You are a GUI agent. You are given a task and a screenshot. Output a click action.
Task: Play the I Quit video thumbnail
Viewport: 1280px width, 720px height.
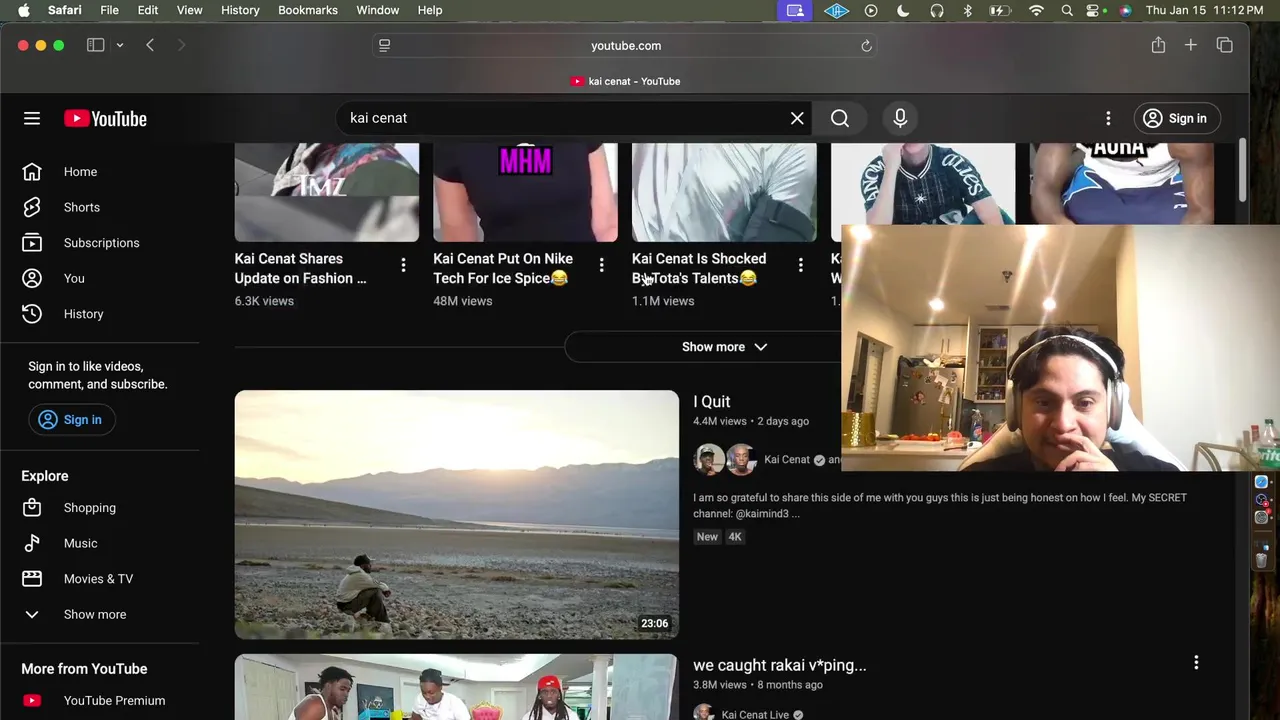coord(457,515)
